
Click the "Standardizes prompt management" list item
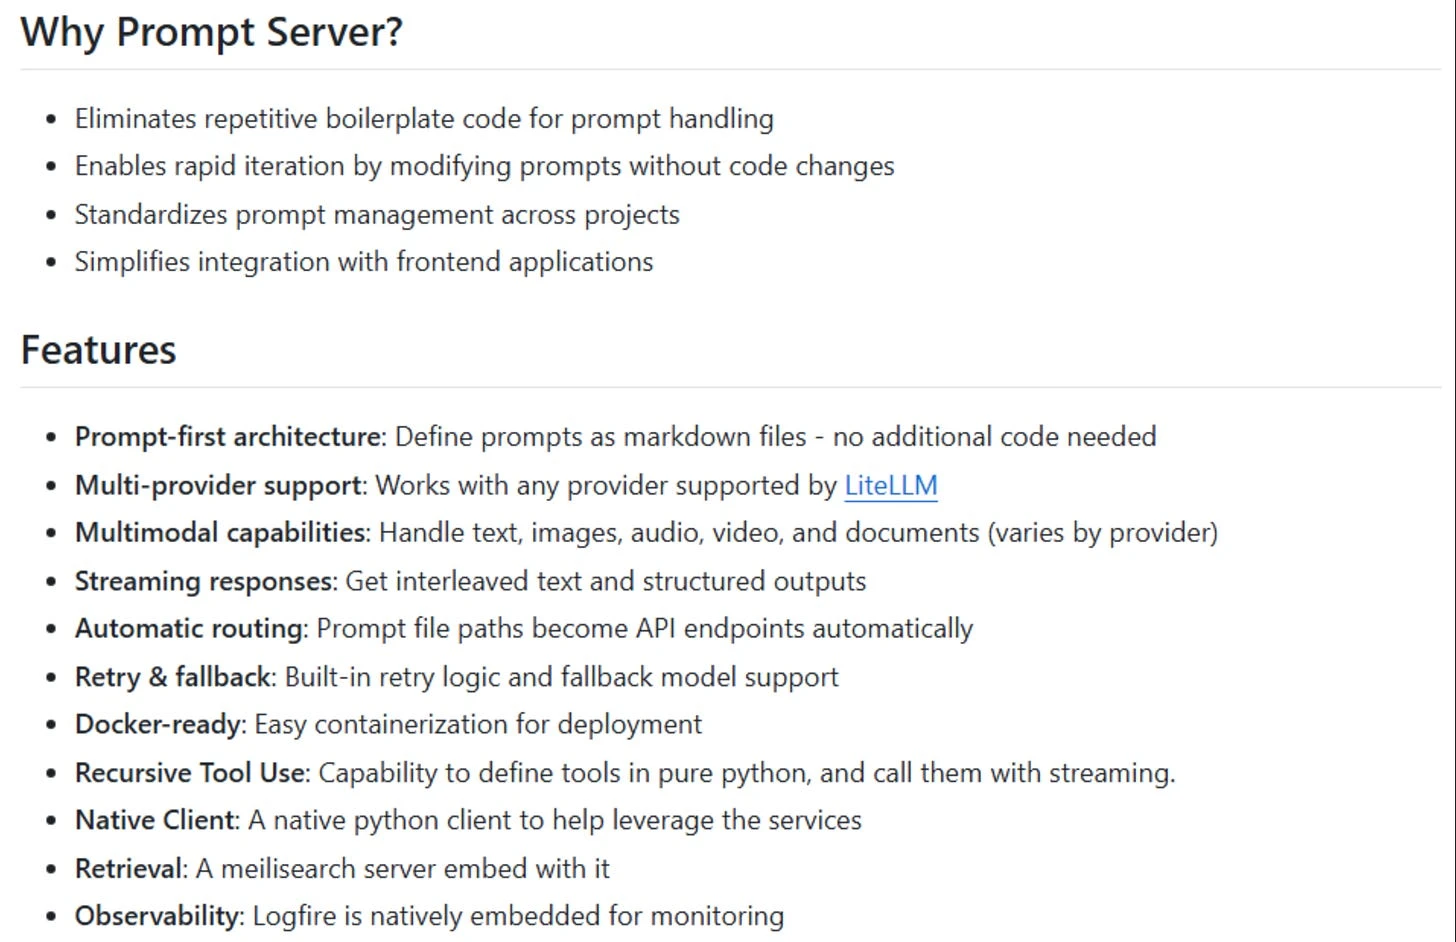pyautogui.click(x=376, y=215)
